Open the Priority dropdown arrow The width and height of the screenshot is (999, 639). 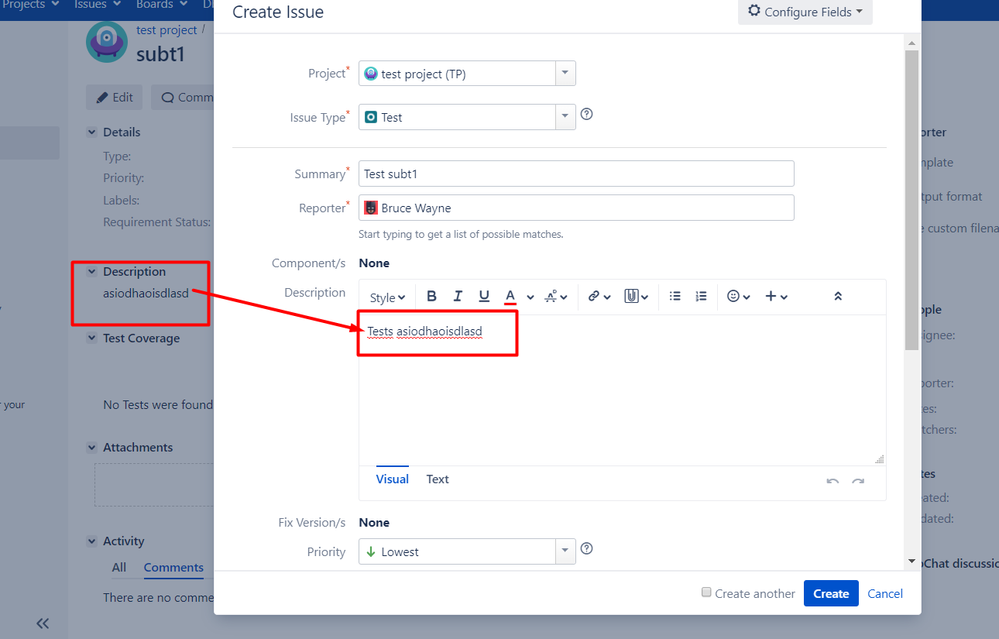tap(565, 552)
